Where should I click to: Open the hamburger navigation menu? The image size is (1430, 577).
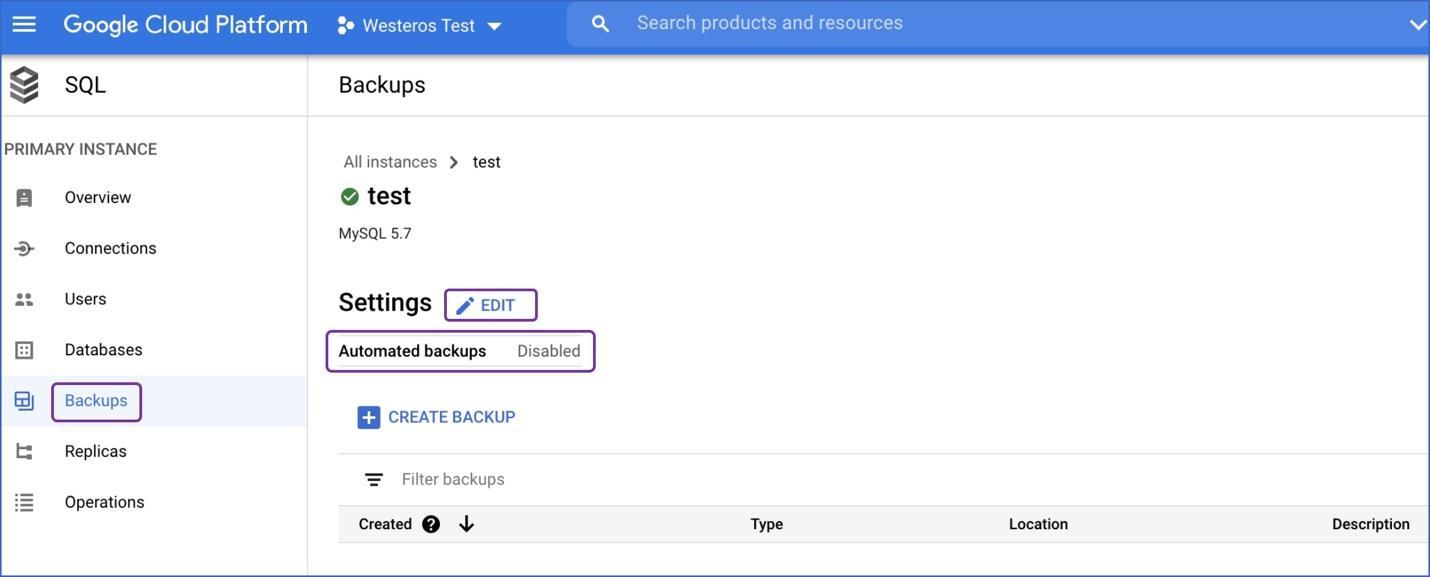pyautogui.click(x=24, y=24)
